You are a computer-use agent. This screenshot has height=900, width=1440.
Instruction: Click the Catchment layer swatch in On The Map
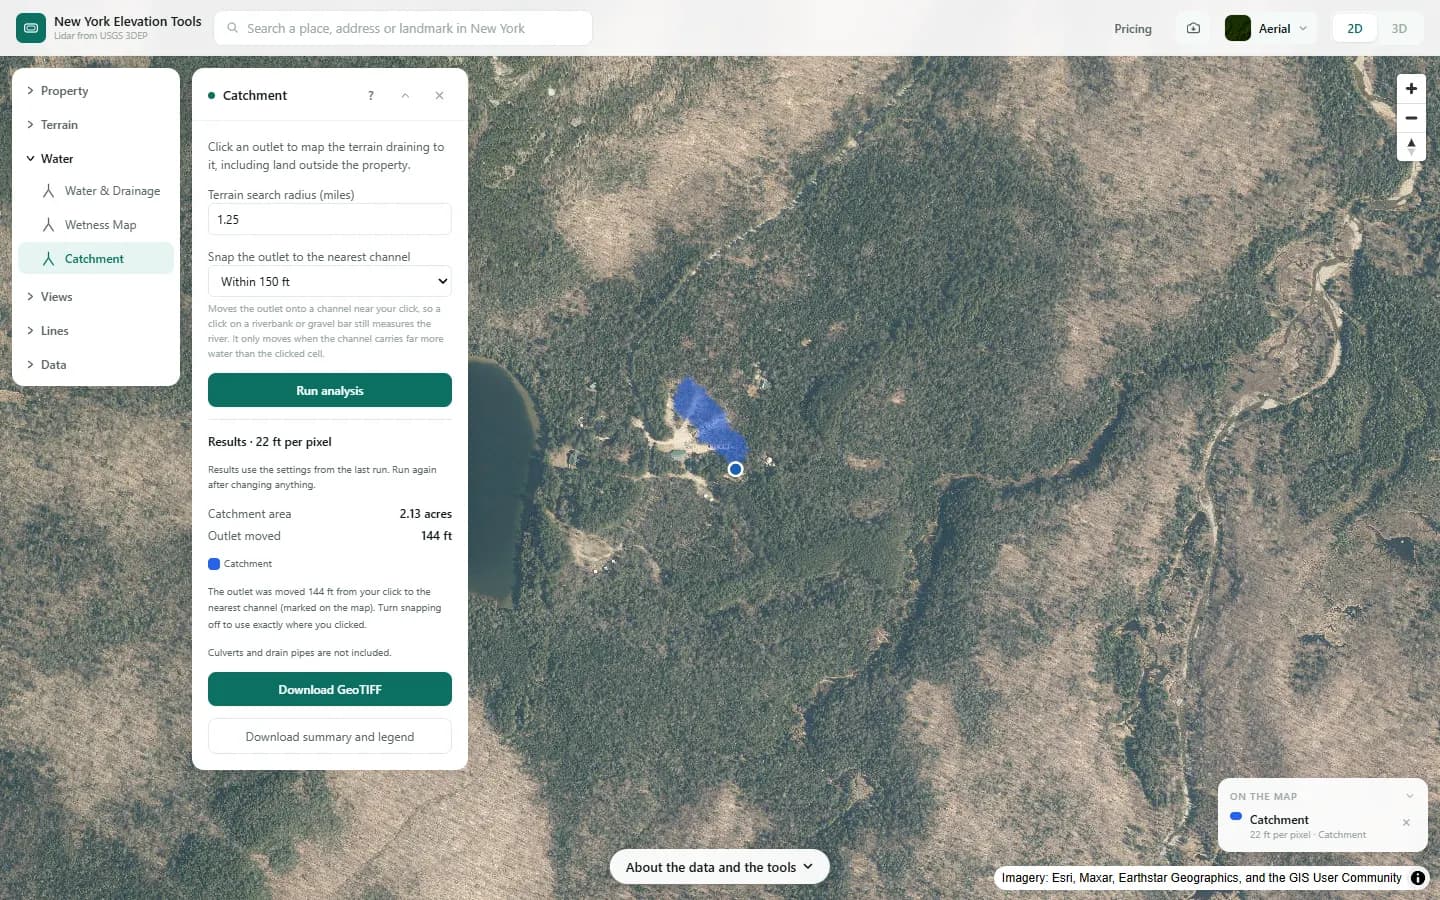click(1236, 816)
